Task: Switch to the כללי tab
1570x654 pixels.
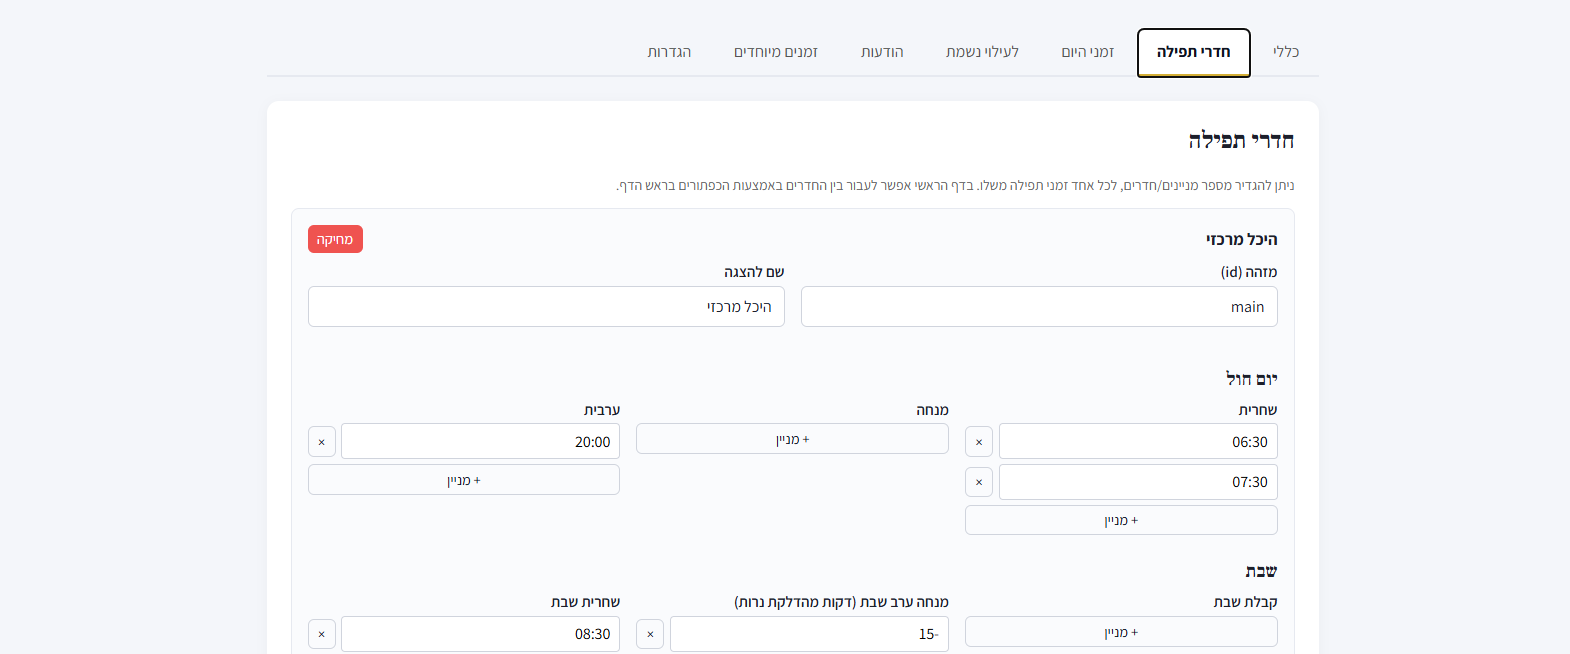Action: [x=1285, y=52]
